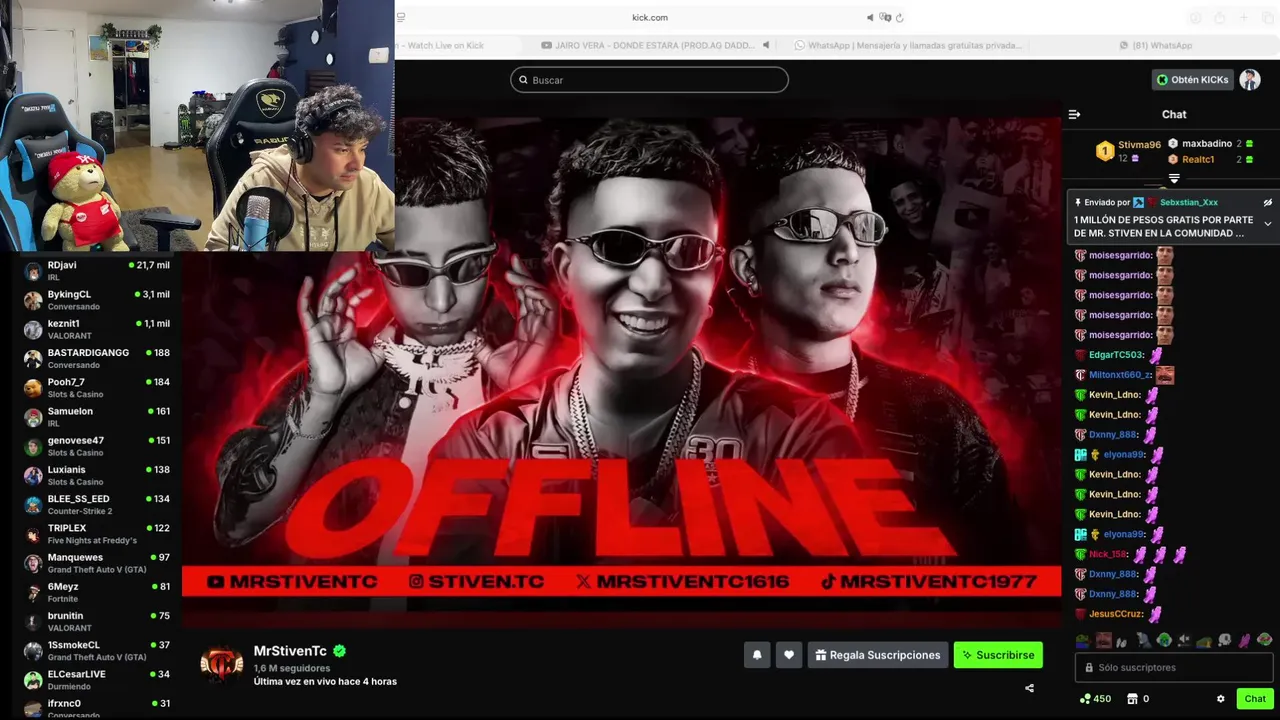Viewport: 1280px width, 720px height.
Task: Click the kick.com address bar
Action: tap(650, 17)
